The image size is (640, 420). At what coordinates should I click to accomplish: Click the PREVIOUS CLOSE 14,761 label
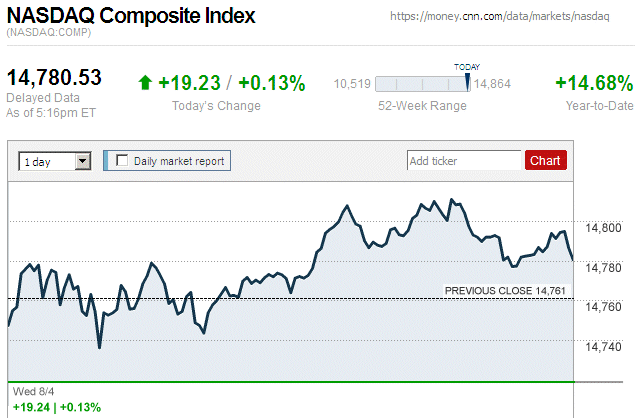click(505, 290)
